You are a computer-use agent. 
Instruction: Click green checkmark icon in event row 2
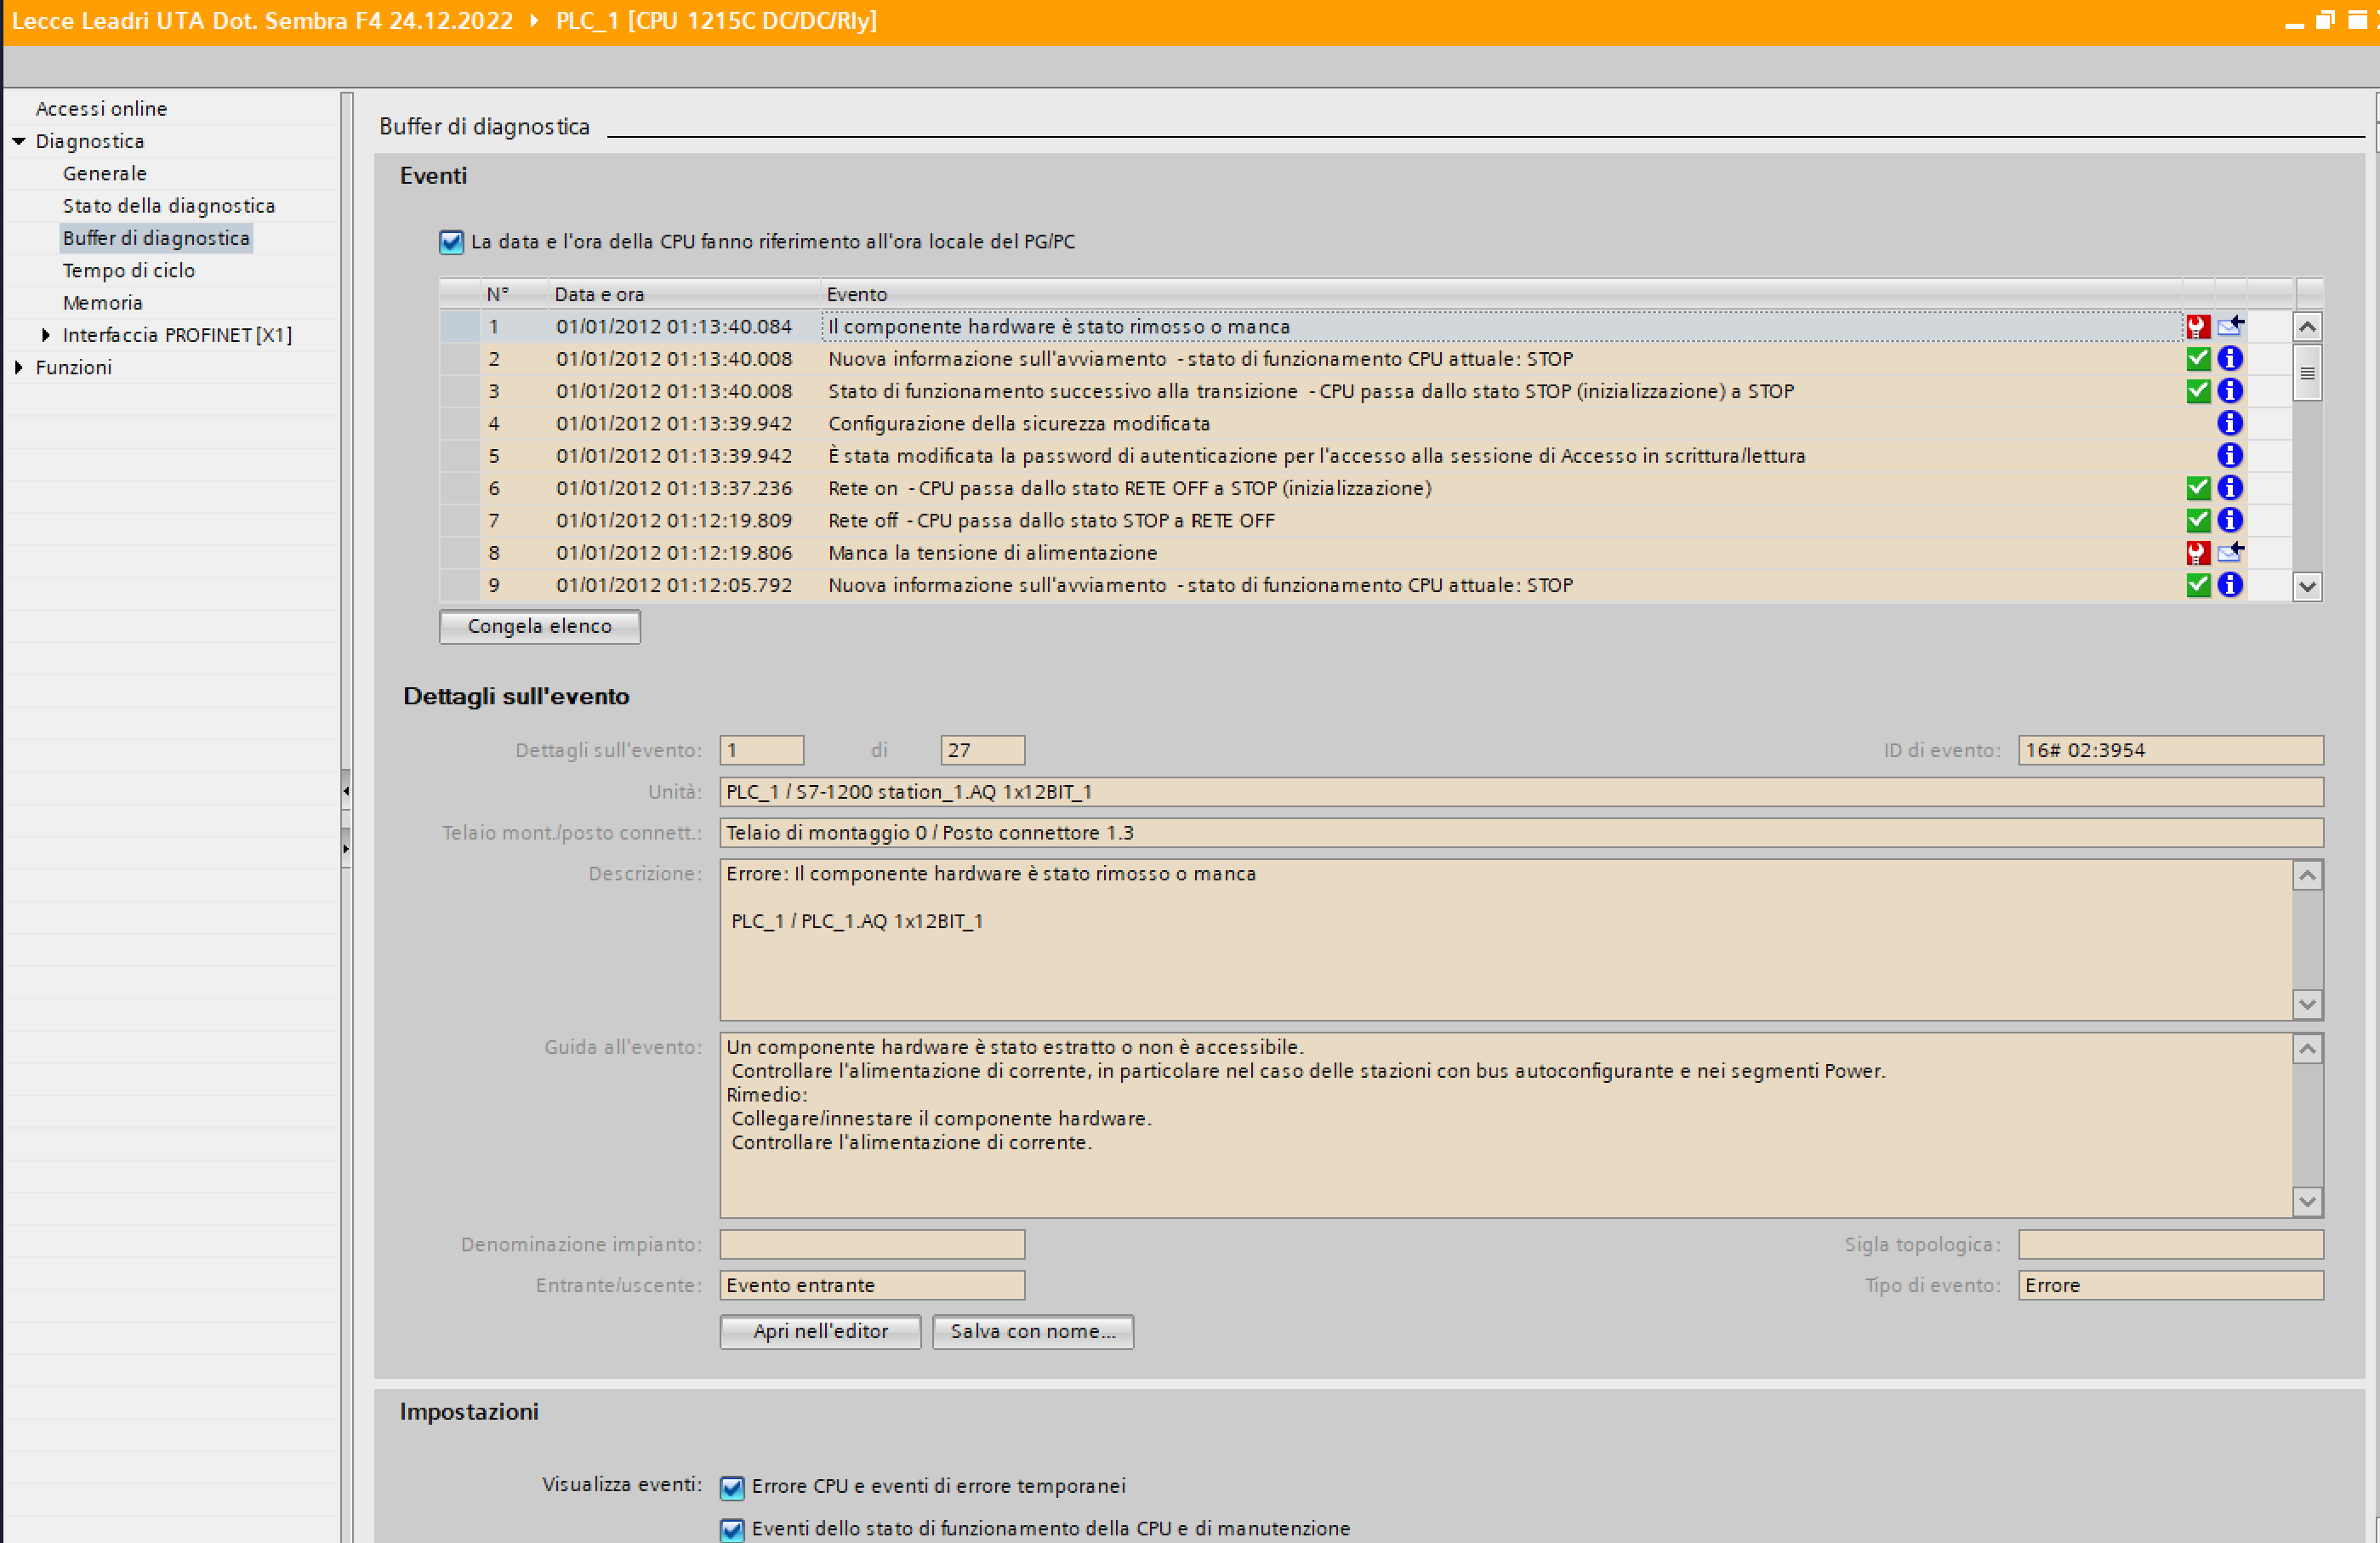(2197, 358)
